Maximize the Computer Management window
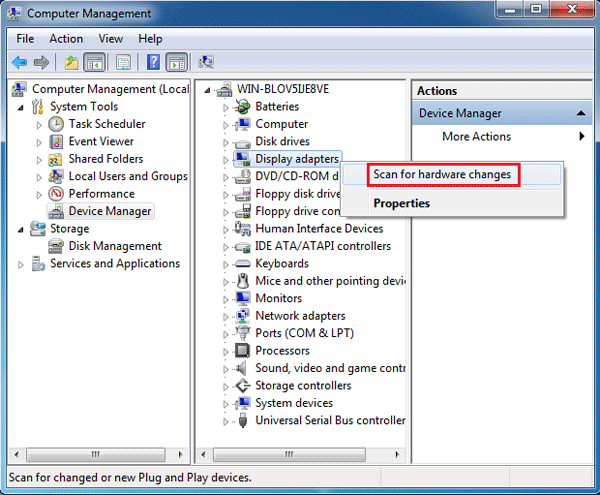 pos(536,9)
